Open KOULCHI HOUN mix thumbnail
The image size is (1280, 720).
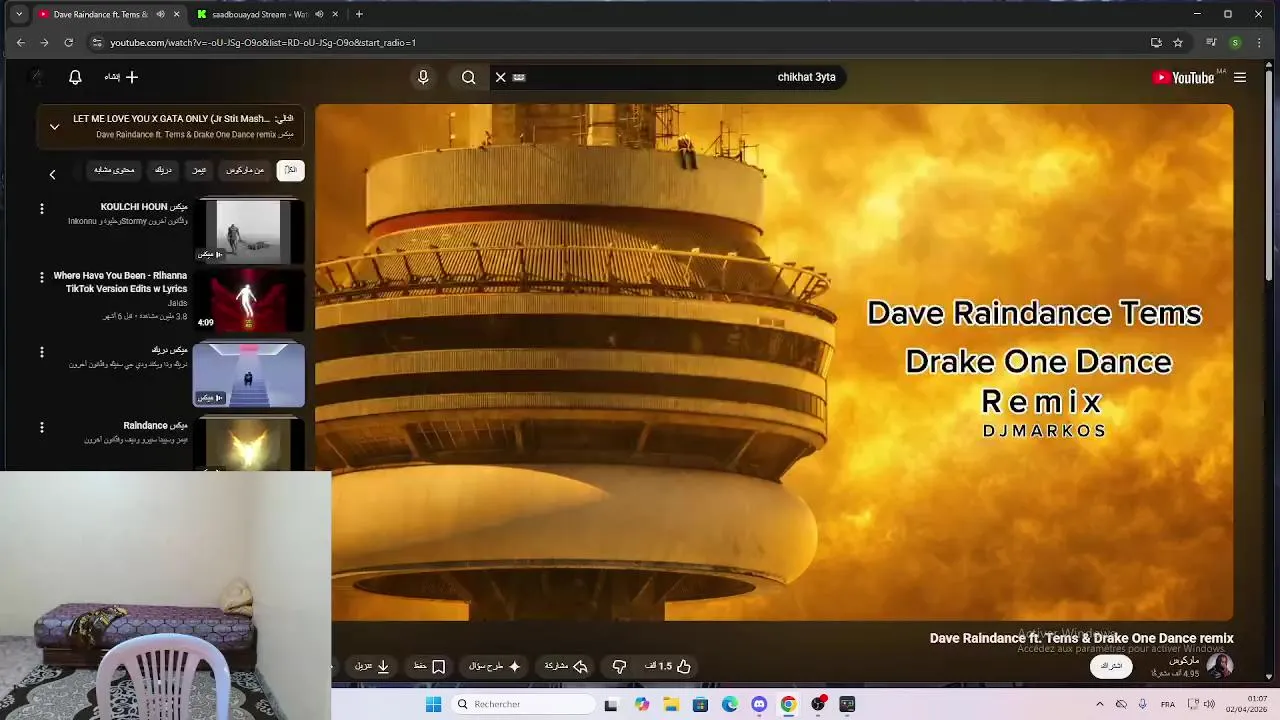tap(249, 231)
